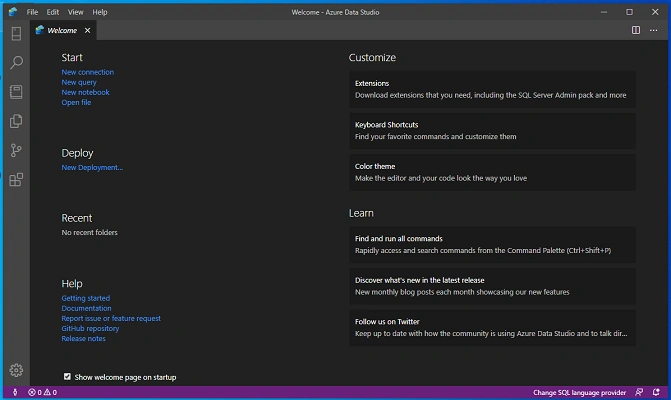
Task: Open the Edit menu
Action: [x=53, y=12]
